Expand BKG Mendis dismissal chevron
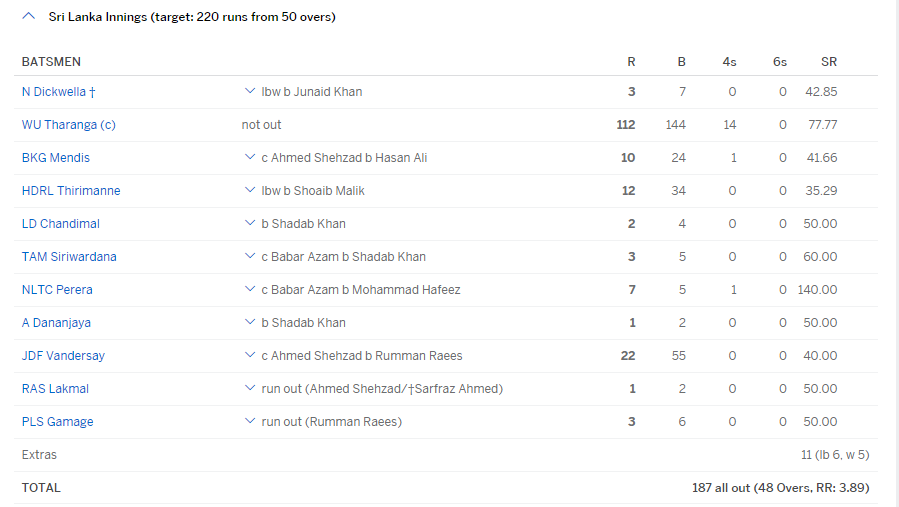This screenshot has width=899, height=507. 249,157
